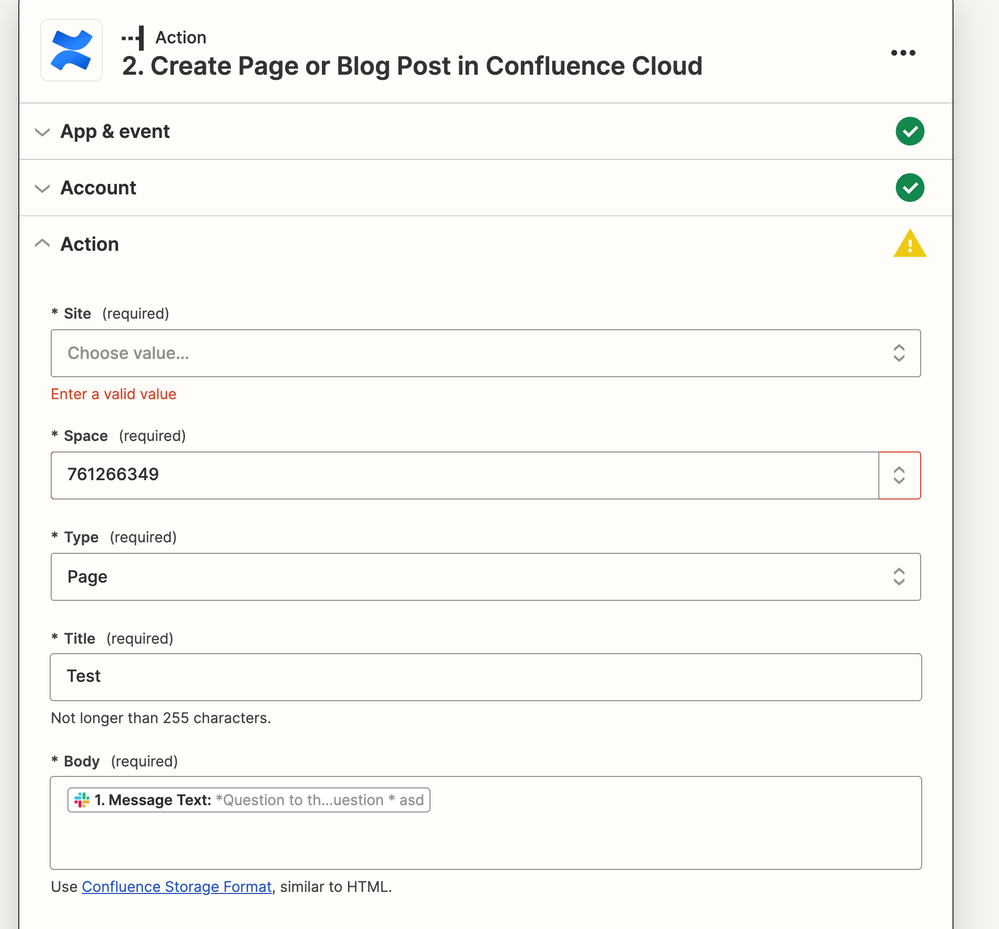
Task: Click green checkmark beside App & event
Action: click(909, 131)
